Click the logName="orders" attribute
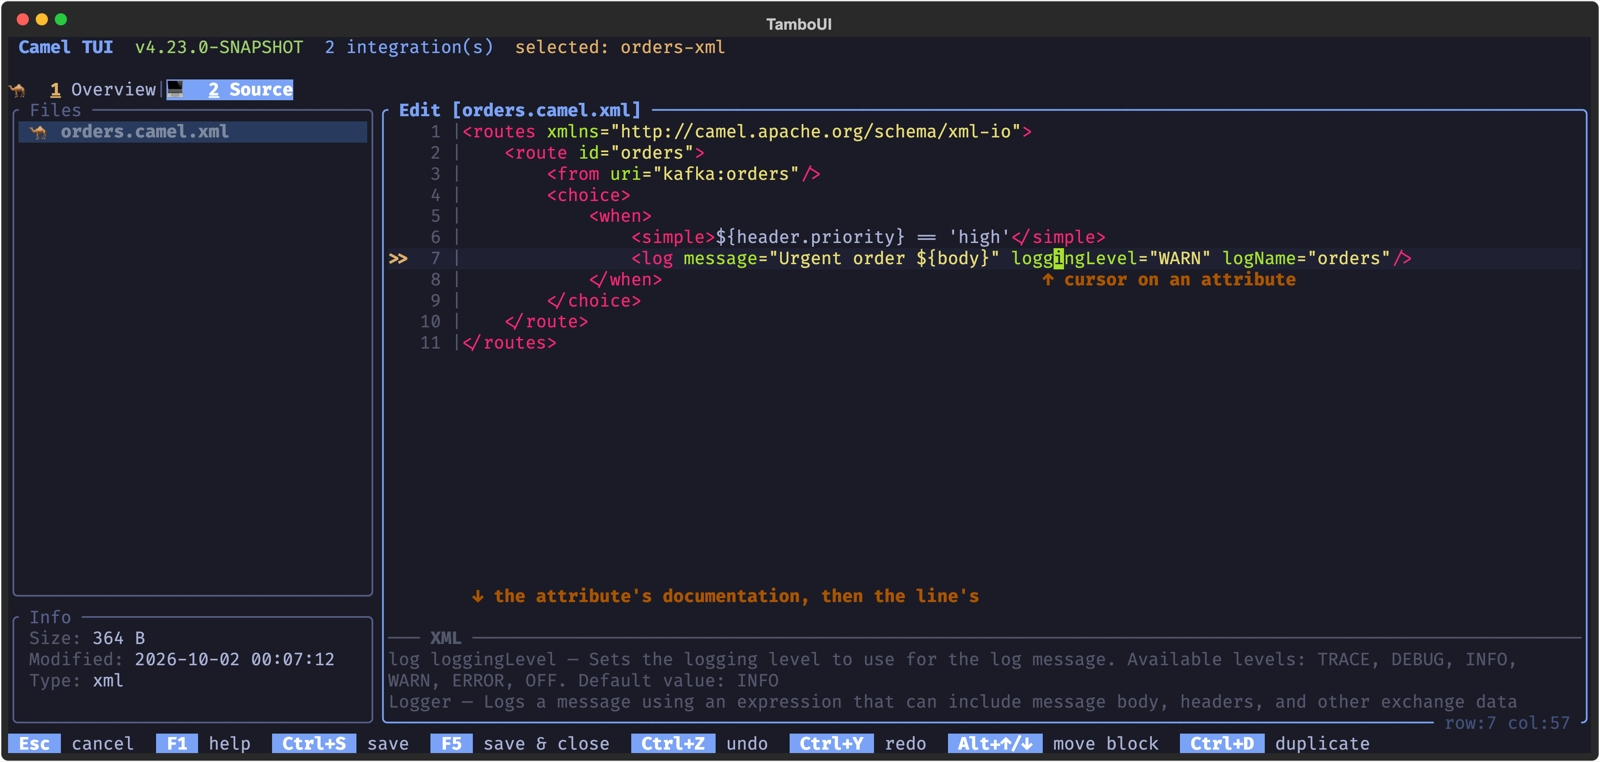The height and width of the screenshot is (762, 1600). (1306, 259)
